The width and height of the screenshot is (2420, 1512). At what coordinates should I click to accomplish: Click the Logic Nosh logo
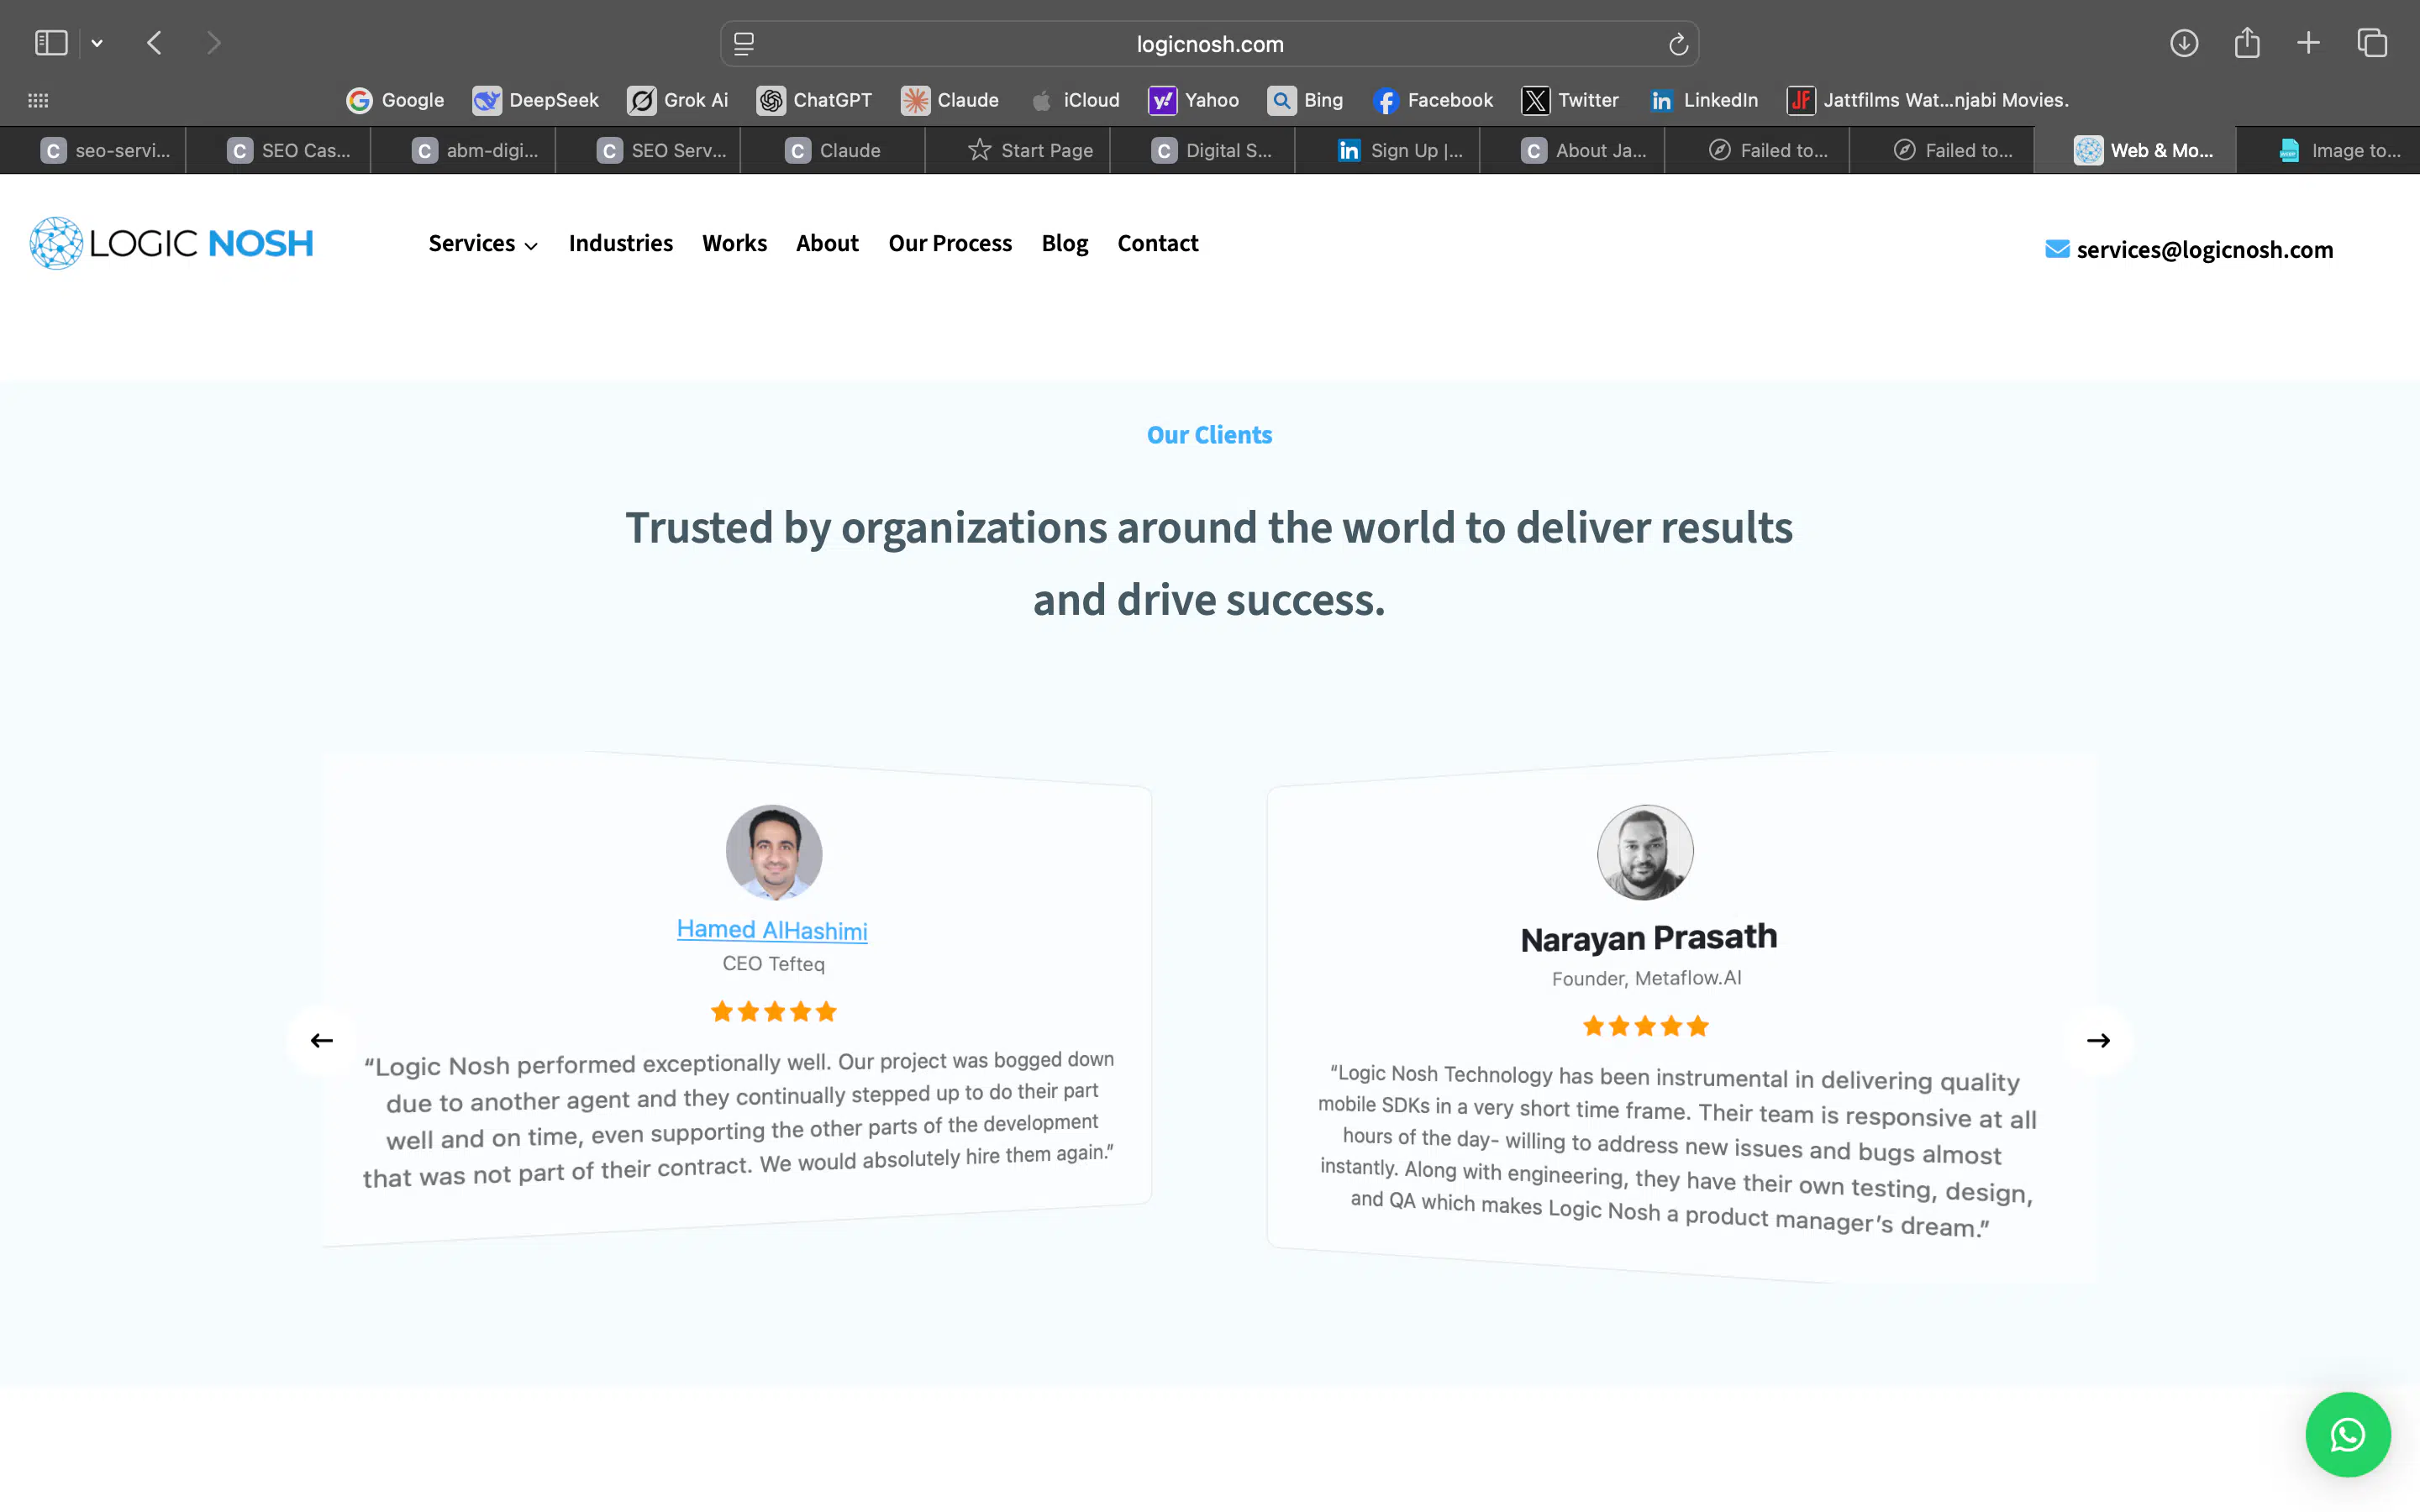tap(170, 242)
